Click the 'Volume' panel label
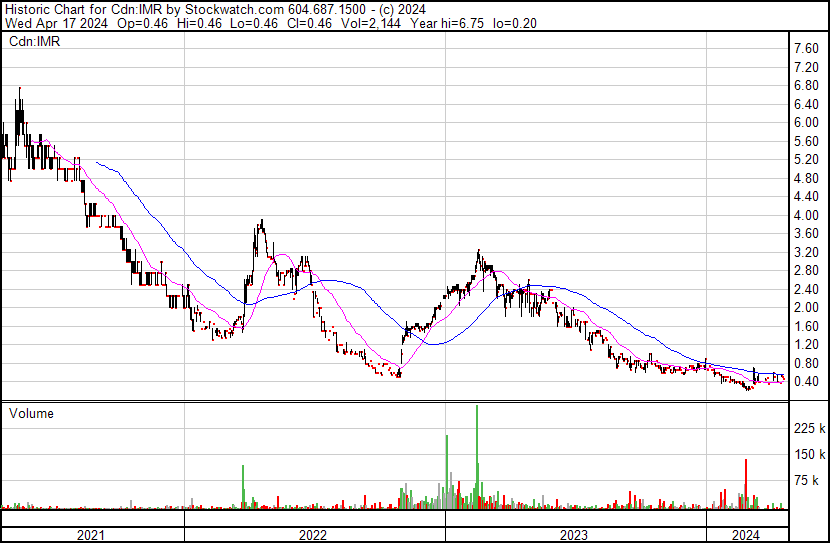Viewport: 830px width, 543px height. 31,413
